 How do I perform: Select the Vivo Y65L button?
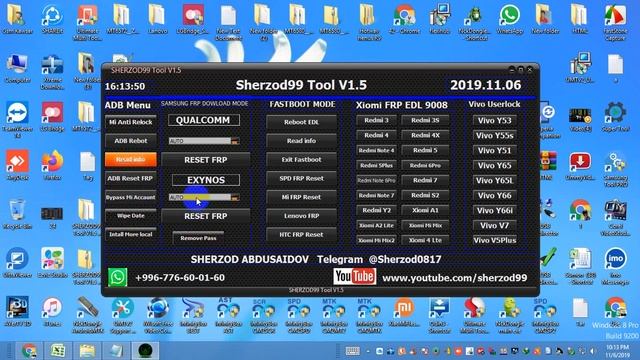pyautogui.click(x=494, y=180)
